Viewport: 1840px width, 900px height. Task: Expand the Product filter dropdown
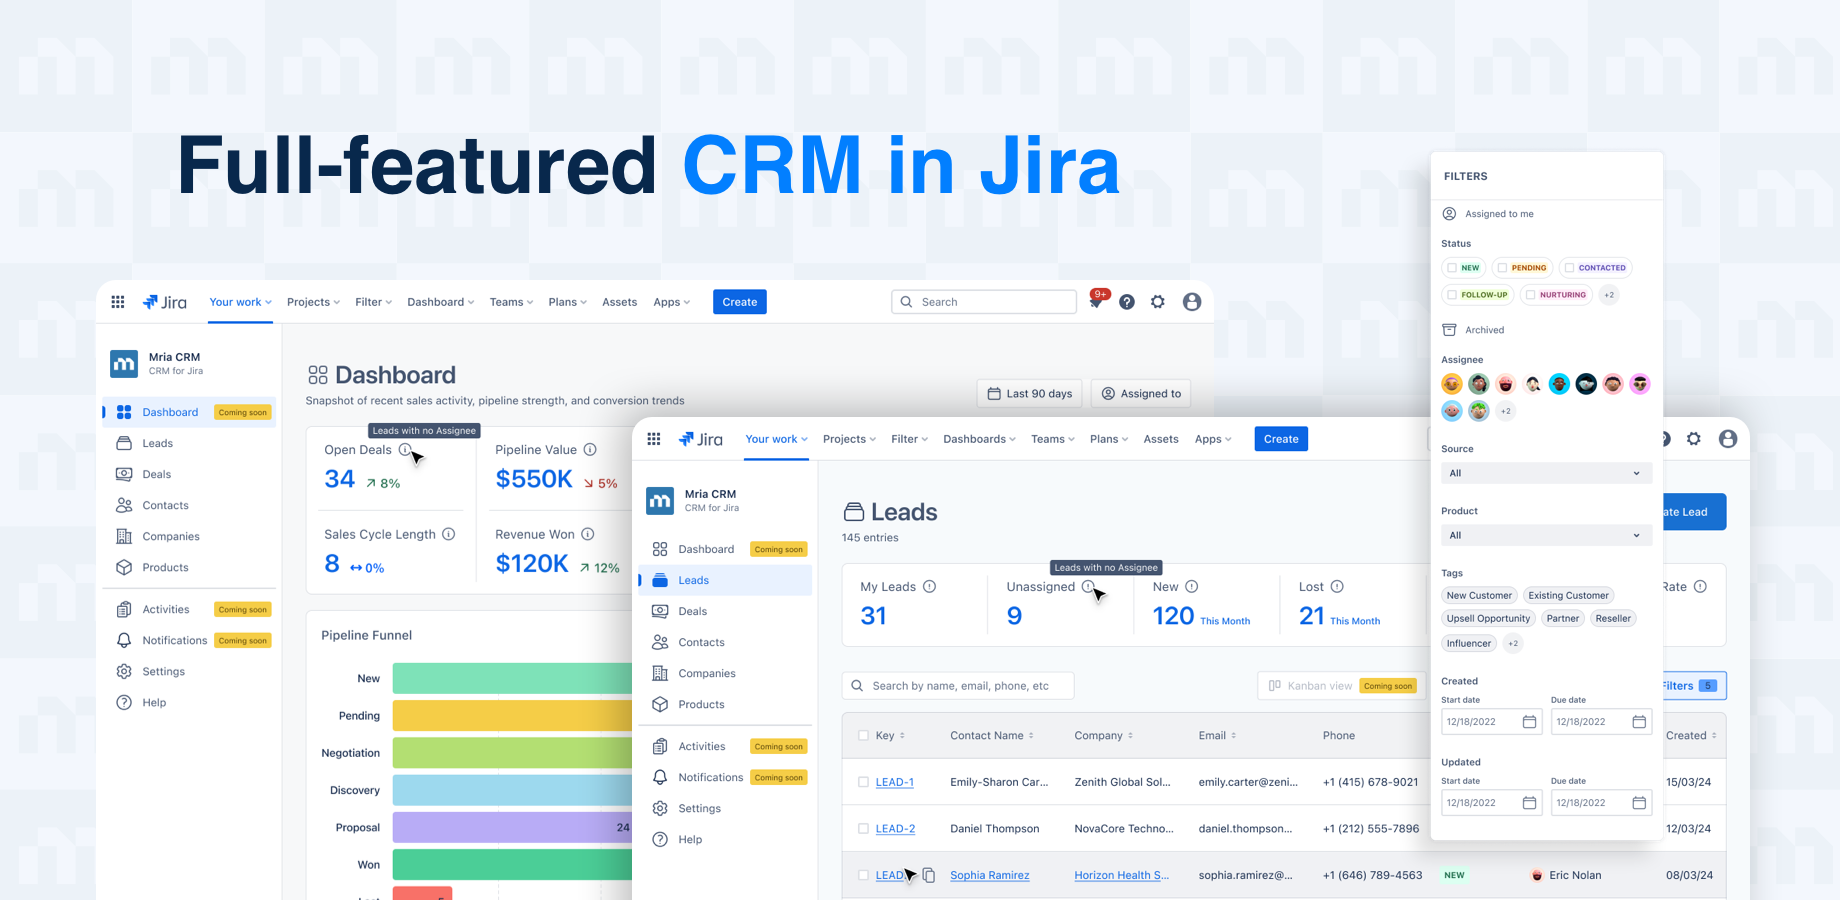pos(1546,535)
